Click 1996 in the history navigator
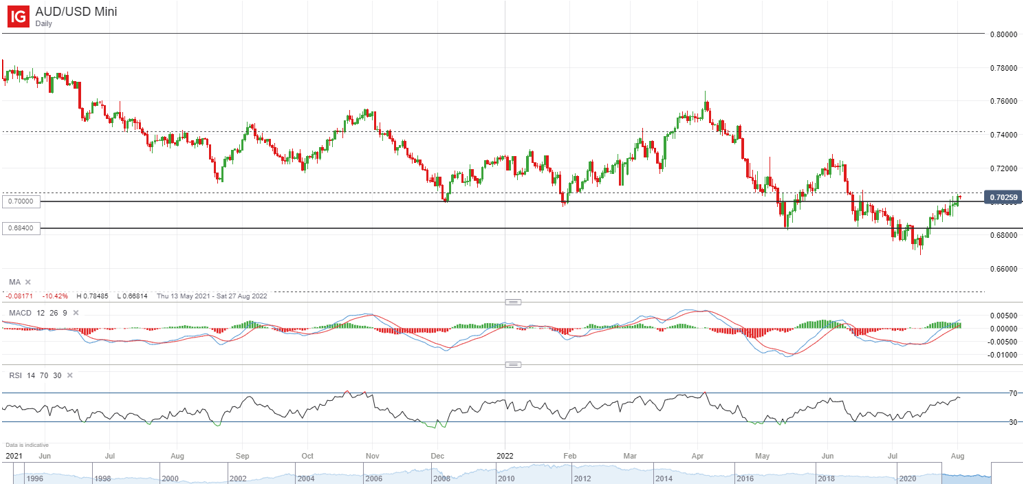The width and height of the screenshot is (1023, 491). click(x=35, y=478)
